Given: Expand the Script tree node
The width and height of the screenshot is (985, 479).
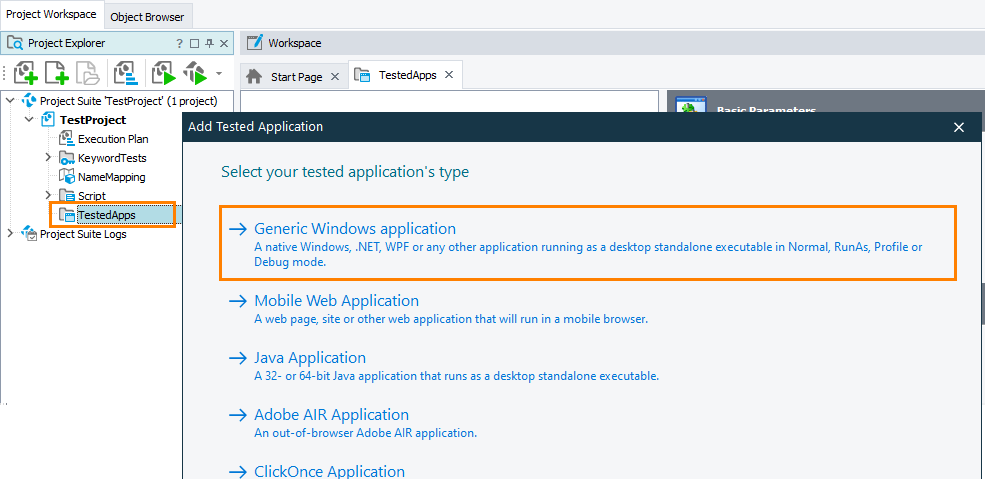Looking at the screenshot, I should pyautogui.click(x=48, y=196).
